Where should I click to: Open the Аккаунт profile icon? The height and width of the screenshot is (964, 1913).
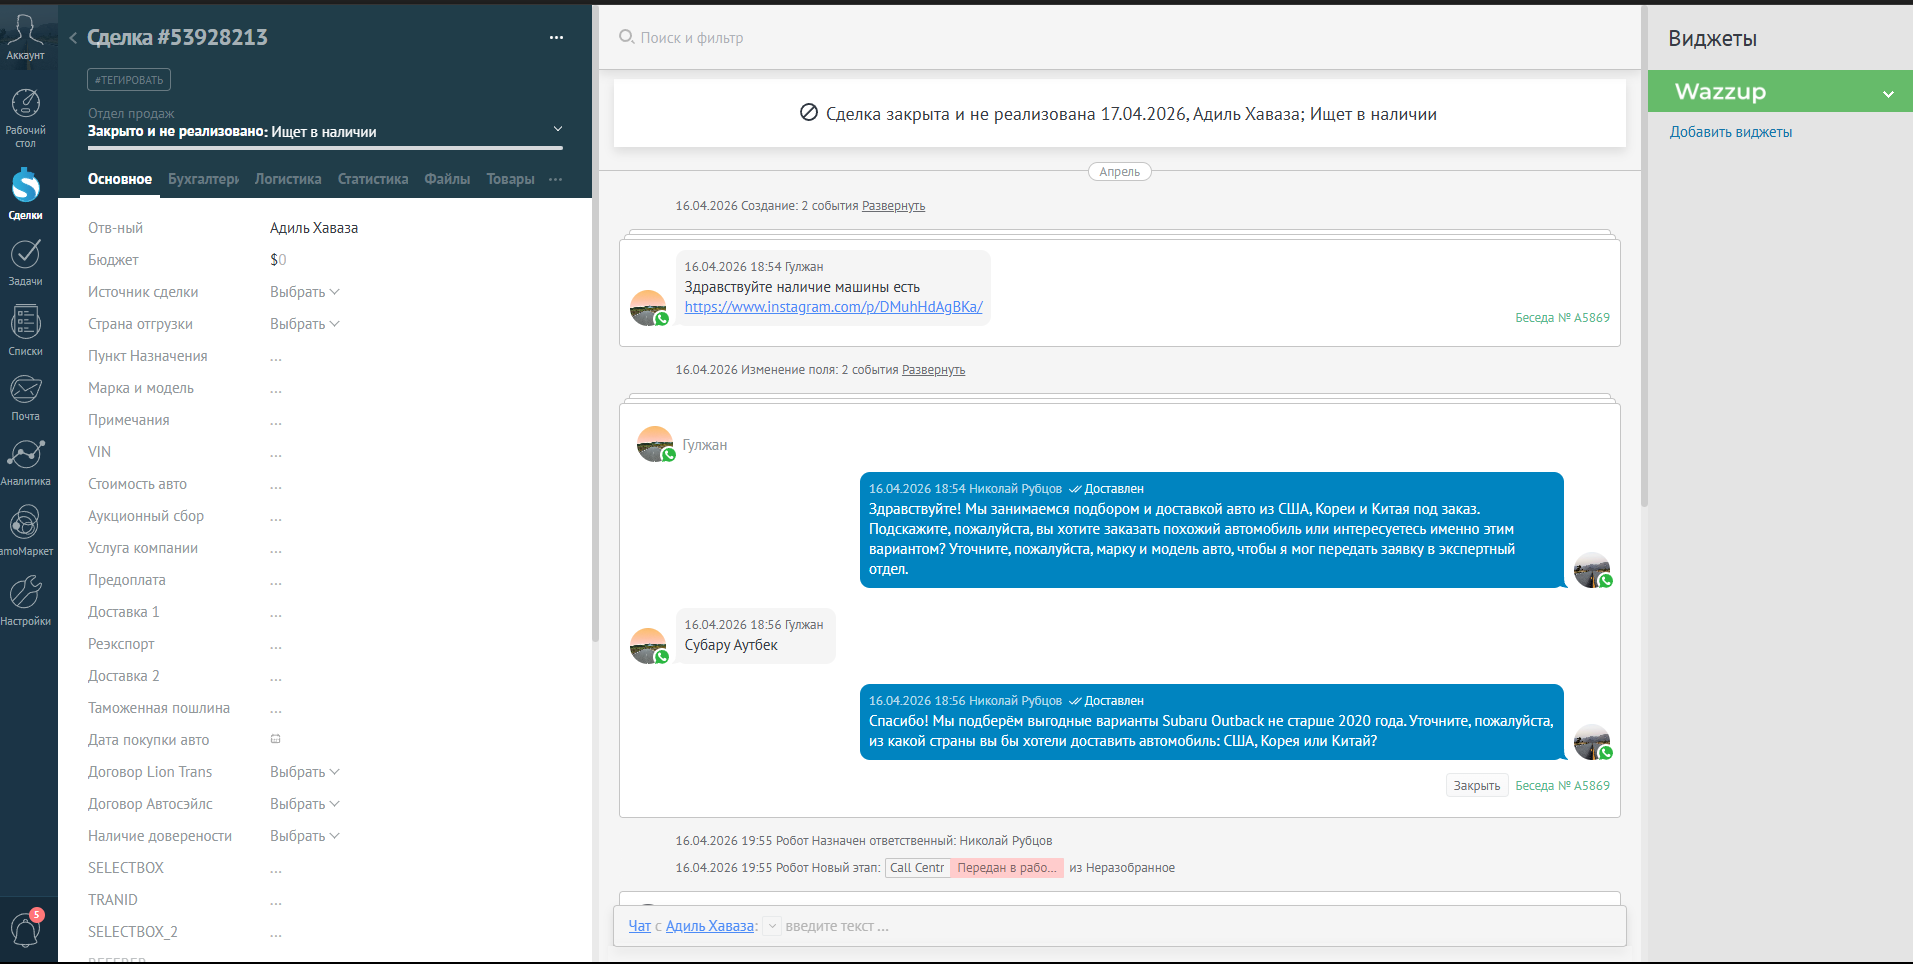25,36
